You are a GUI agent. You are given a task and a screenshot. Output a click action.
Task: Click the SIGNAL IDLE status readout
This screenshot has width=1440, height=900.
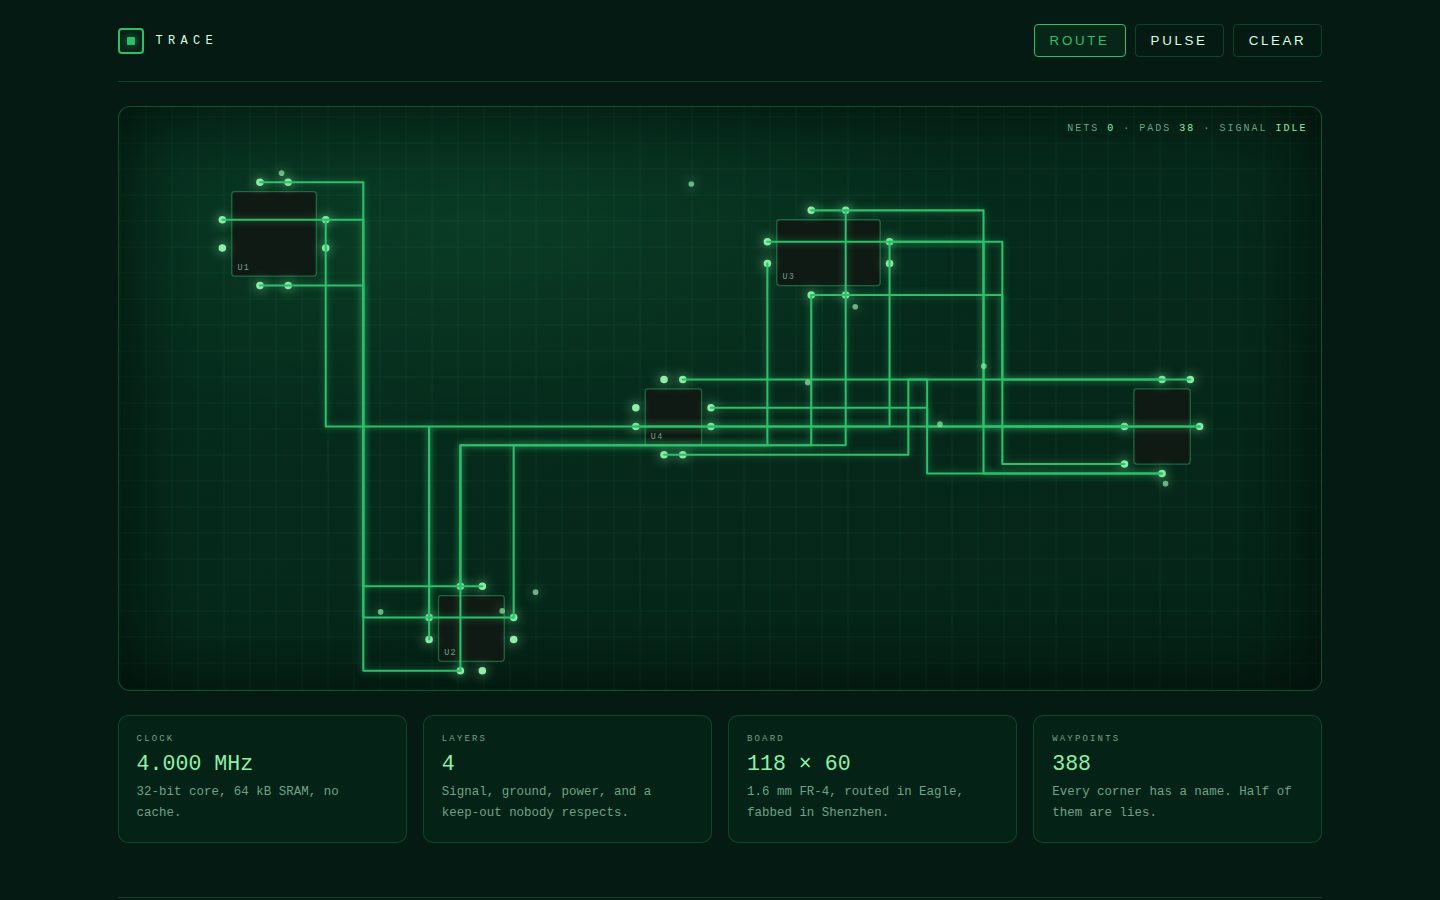(1263, 128)
